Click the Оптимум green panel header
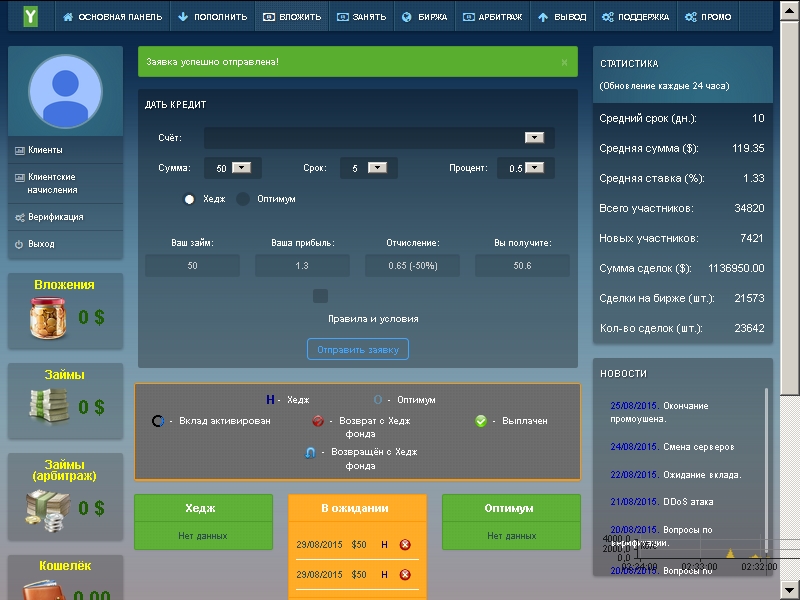Screen dimensions: 800x600 [511, 508]
